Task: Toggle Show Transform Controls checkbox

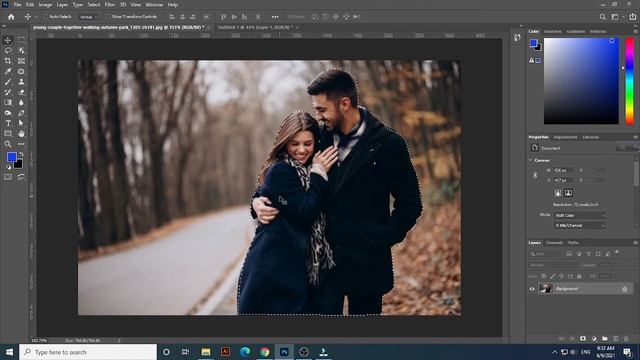Action: 108,17
